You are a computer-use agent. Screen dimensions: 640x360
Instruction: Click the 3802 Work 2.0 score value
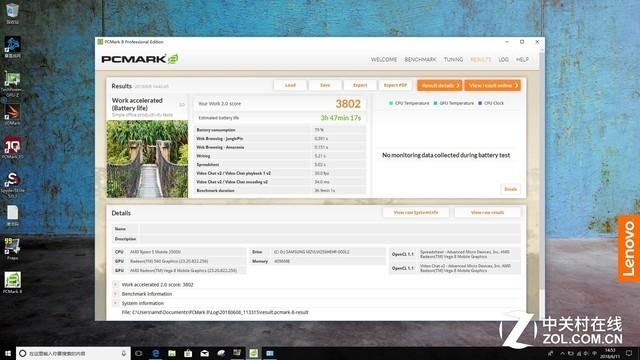(348, 104)
